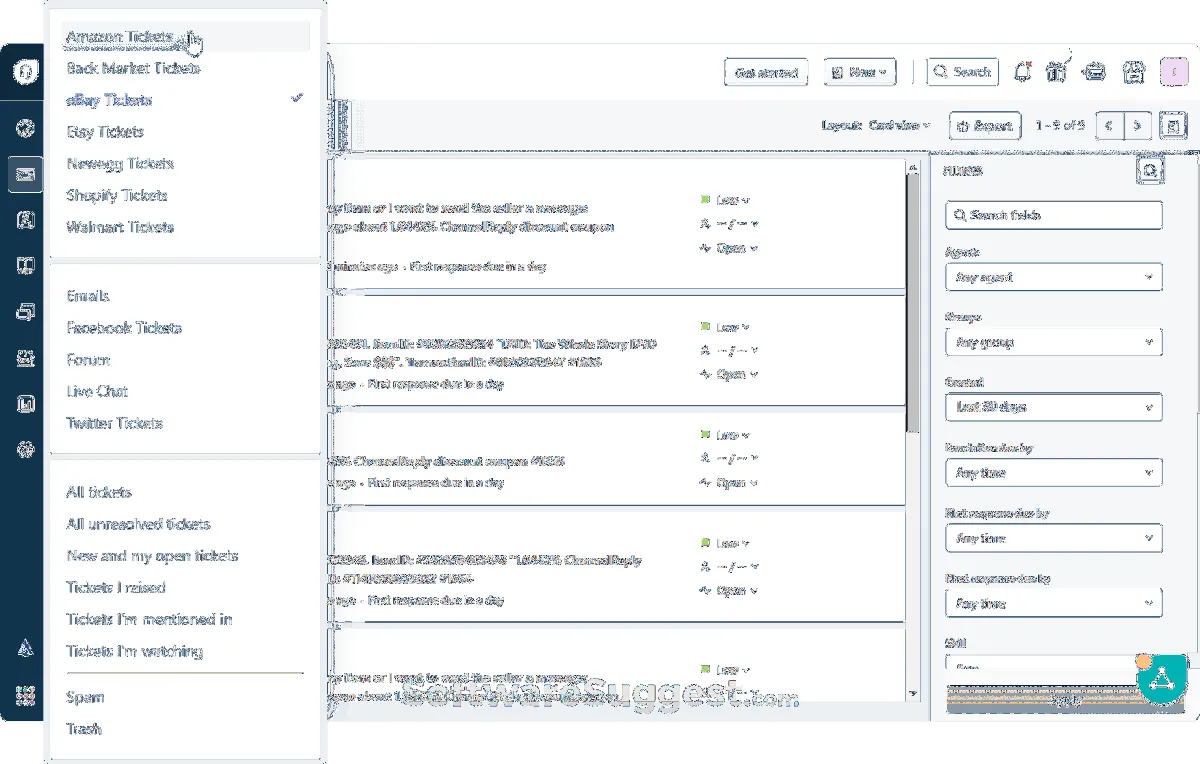Open the Tickets icon in the sidebar

26,174
